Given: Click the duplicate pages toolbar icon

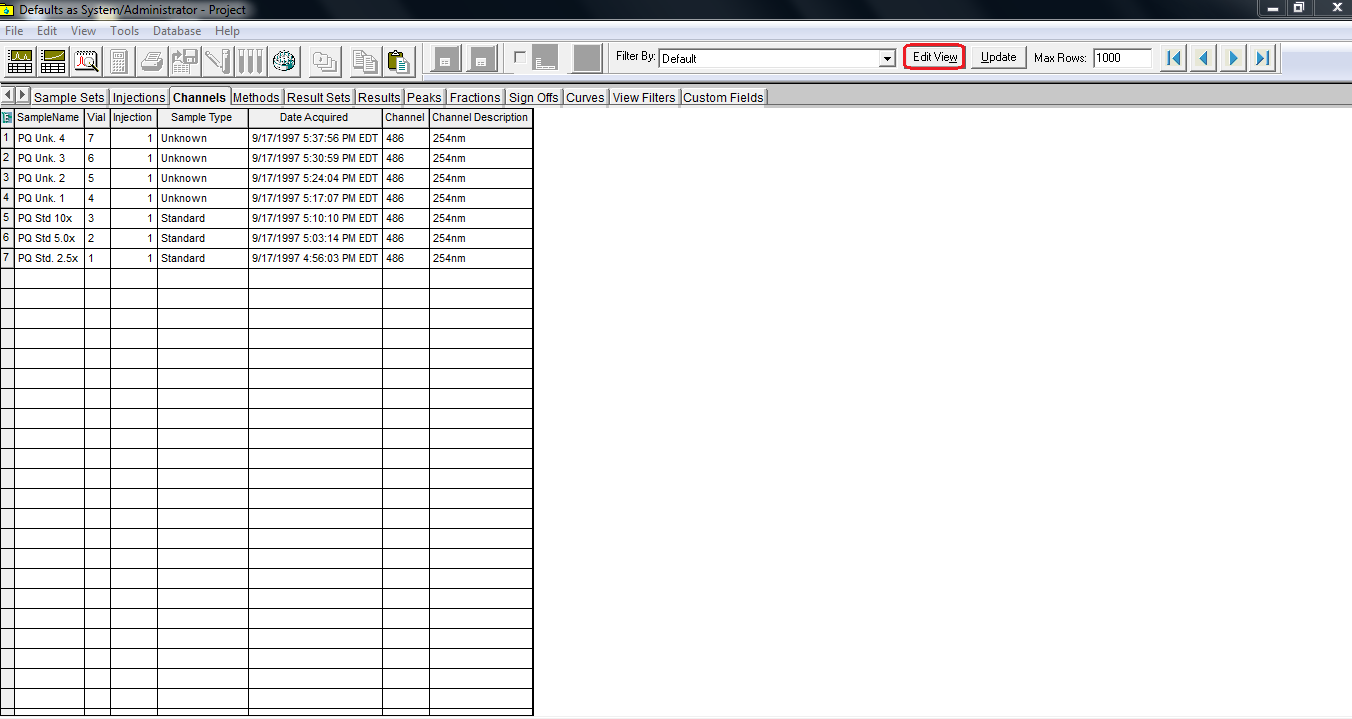Looking at the screenshot, I should (323, 60).
